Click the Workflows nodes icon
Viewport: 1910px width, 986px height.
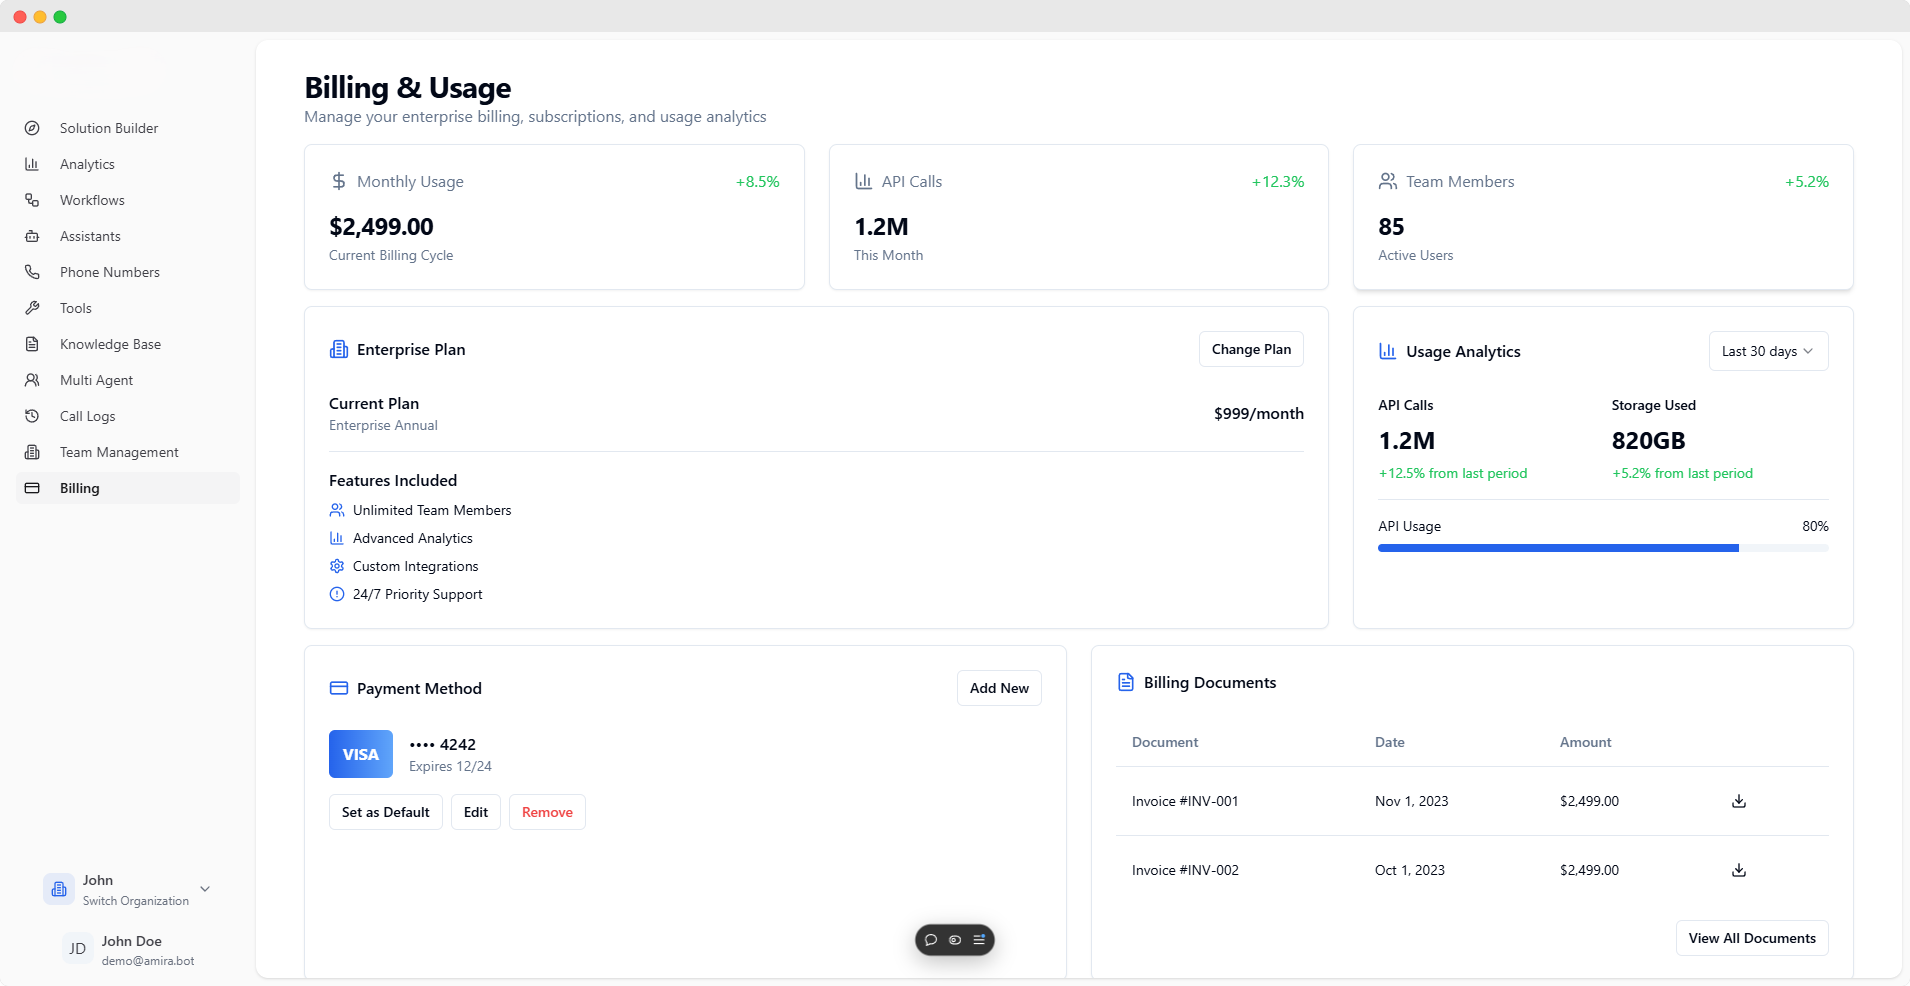click(33, 200)
